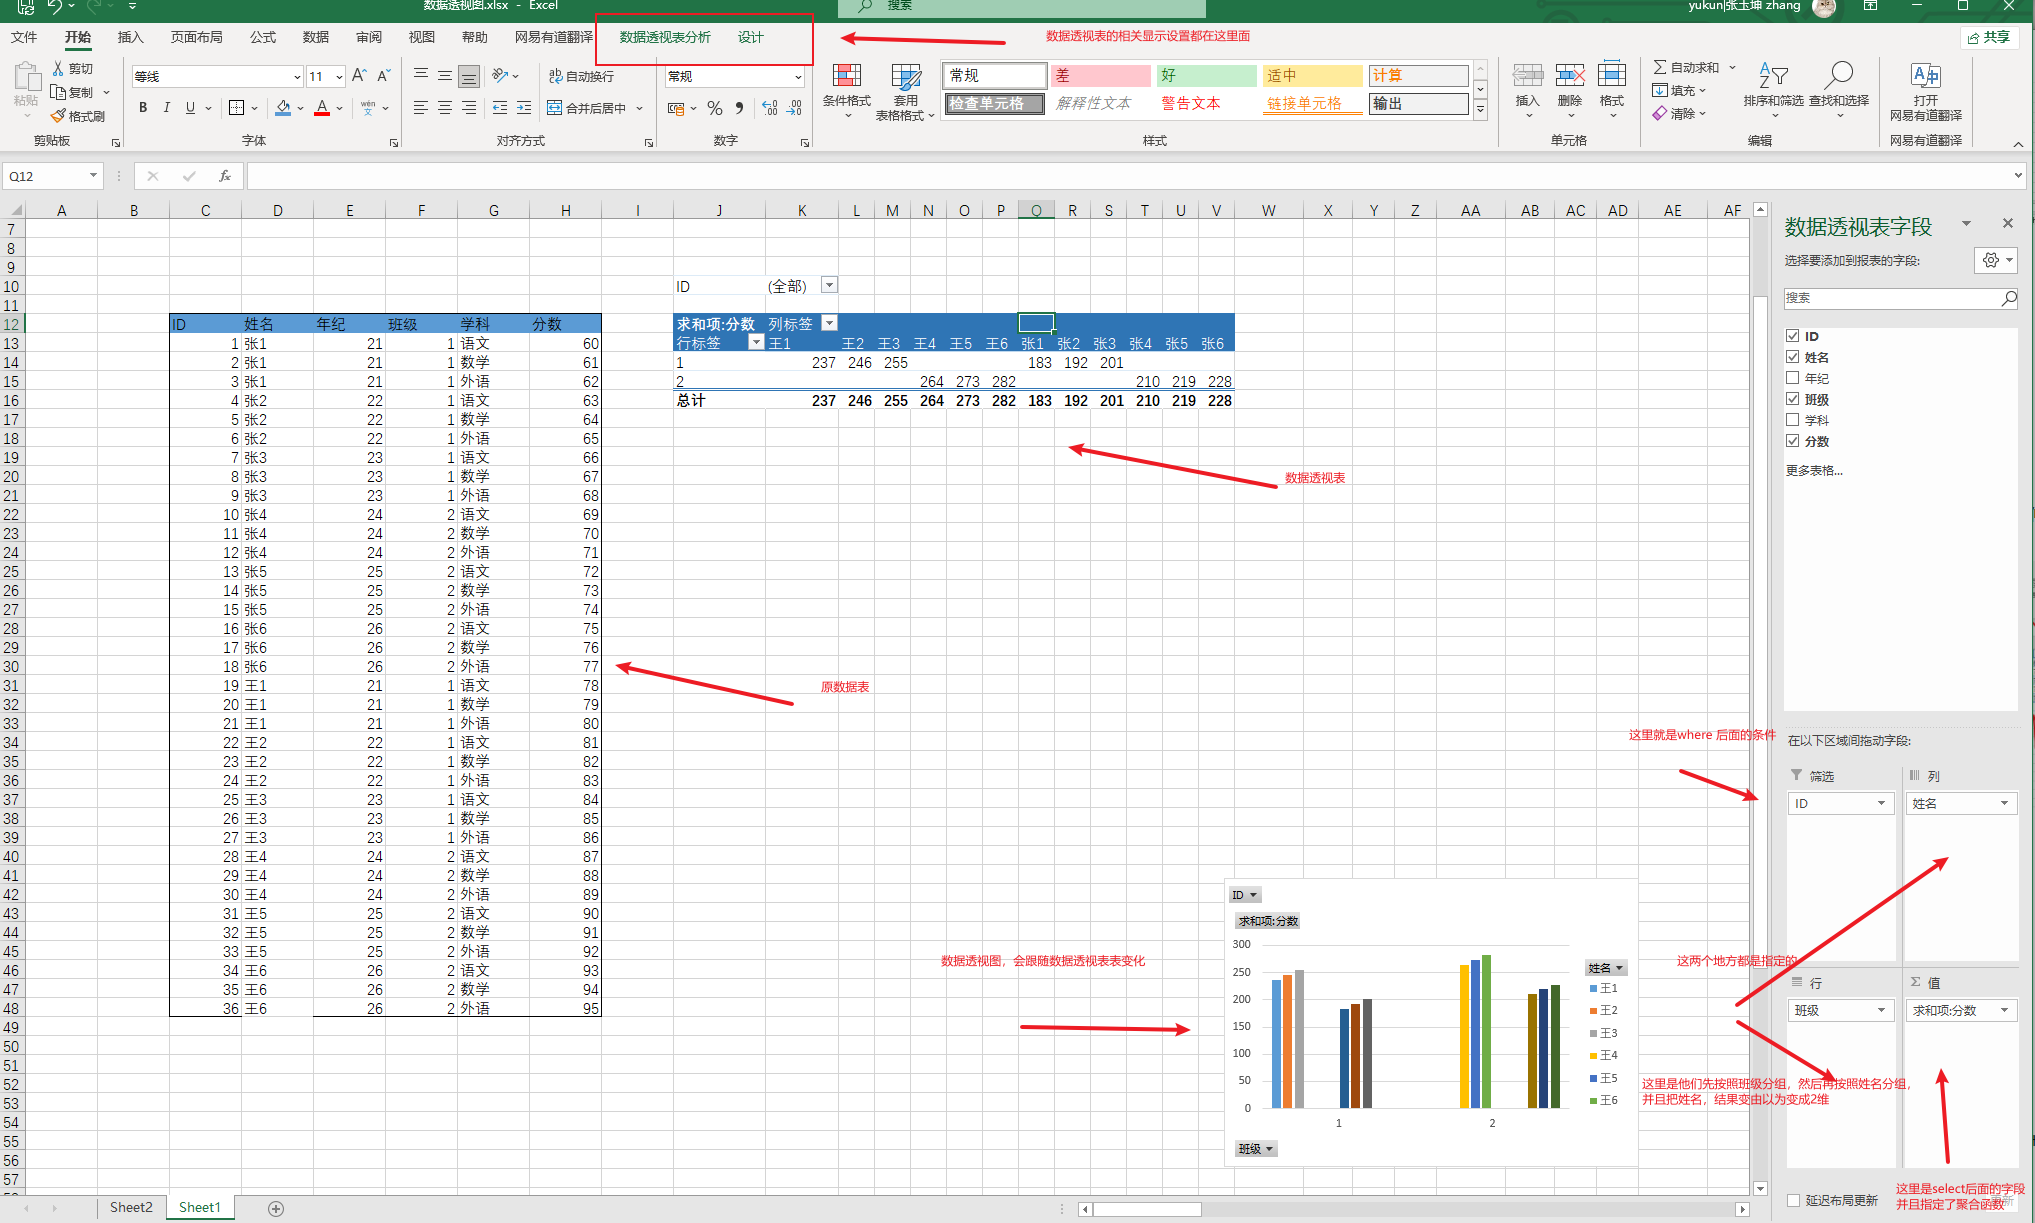Image resolution: width=2035 pixels, height=1223 pixels.
Task: Click the 更多表格... link
Action: click(x=1814, y=470)
